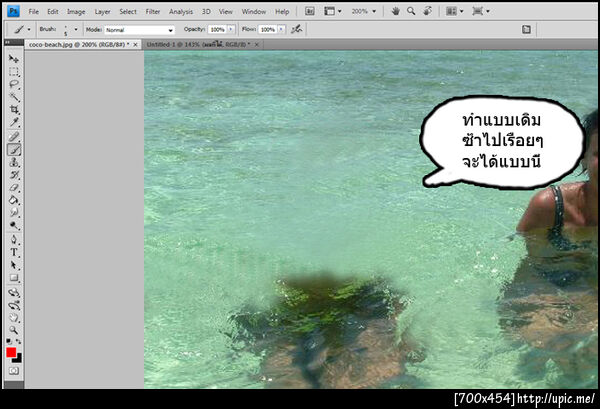The width and height of the screenshot is (600, 409).
Task: Toggle Quick Mask mode
Action: click(14, 371)
